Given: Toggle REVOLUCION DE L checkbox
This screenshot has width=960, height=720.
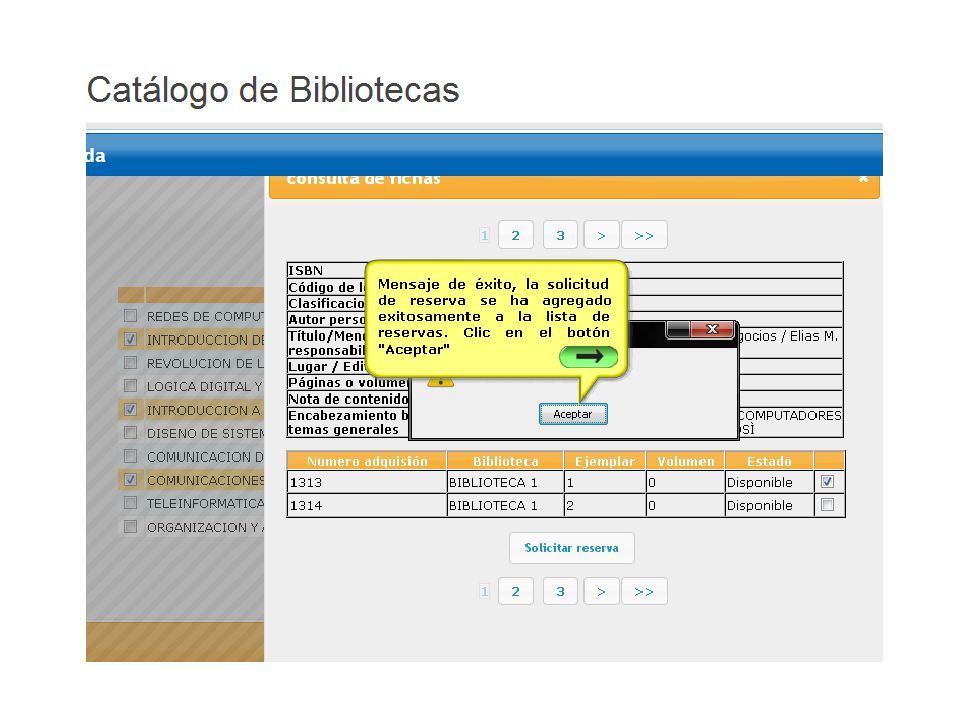Looking at the screenshot, I should pos(130,362).
